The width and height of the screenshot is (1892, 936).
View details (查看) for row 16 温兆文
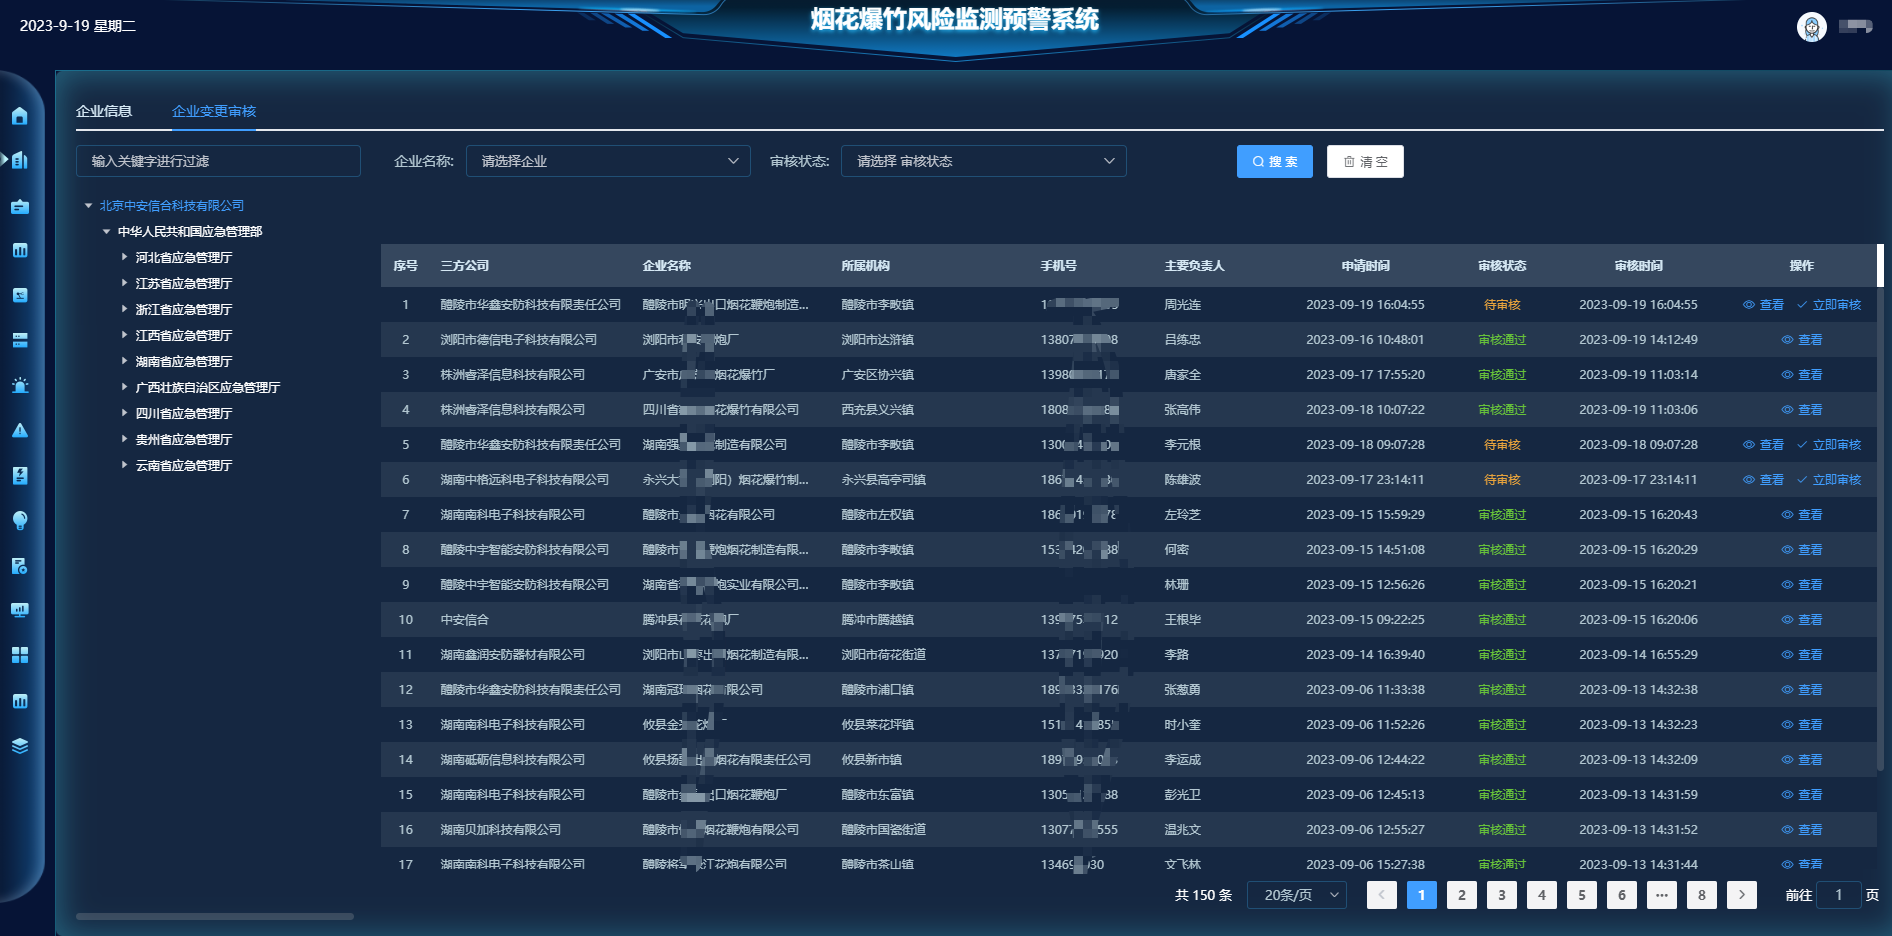(1802, 830)
